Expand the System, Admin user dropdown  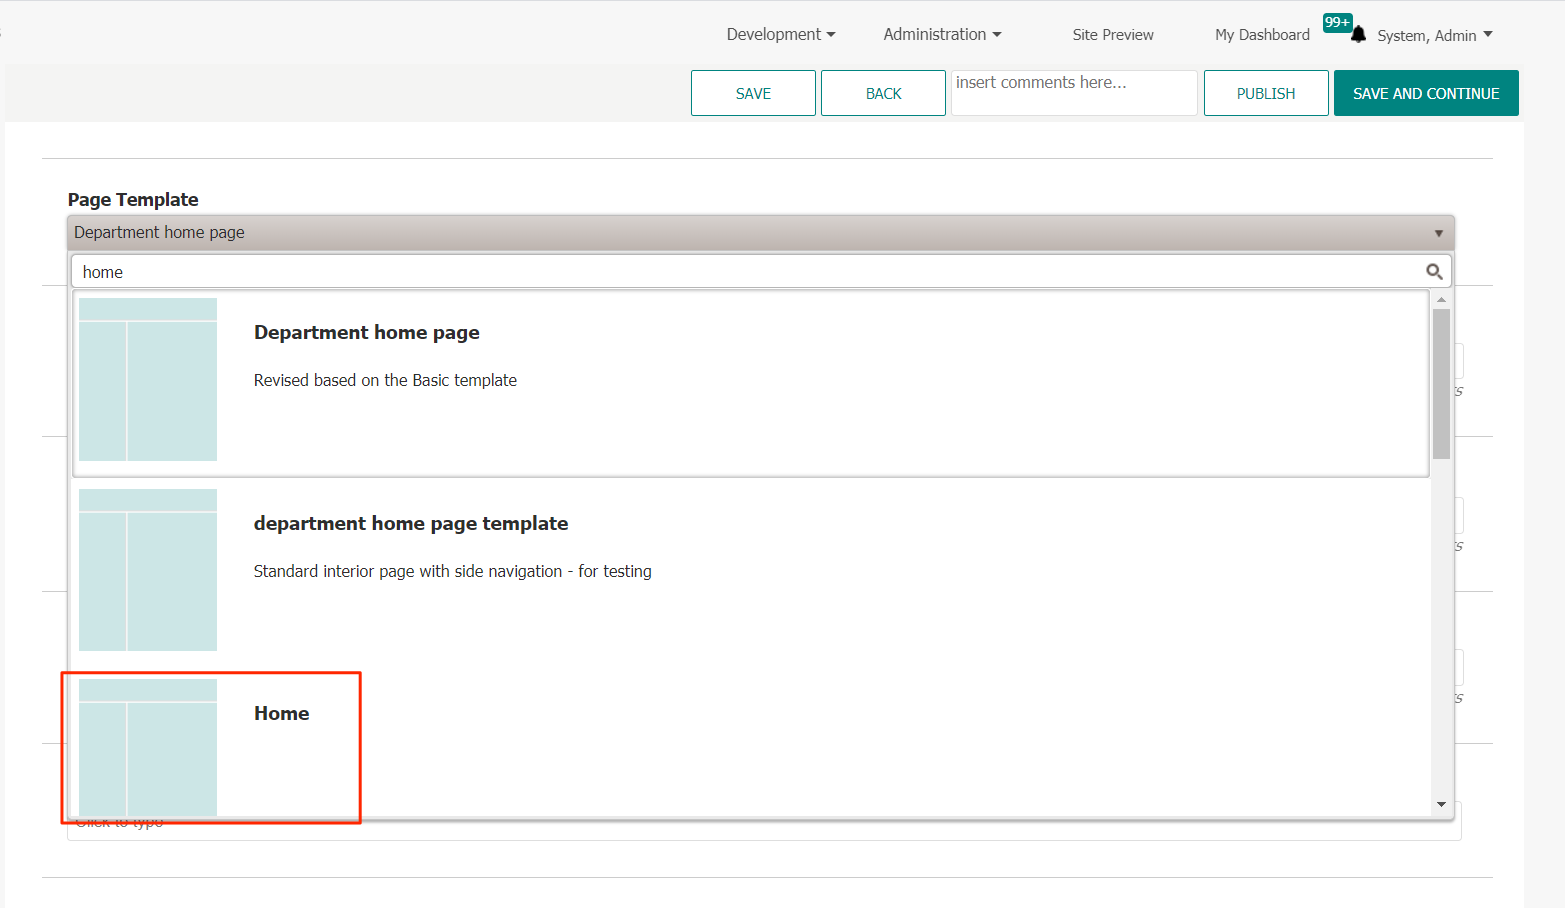pyautogui.click(x=1434, y=35)
